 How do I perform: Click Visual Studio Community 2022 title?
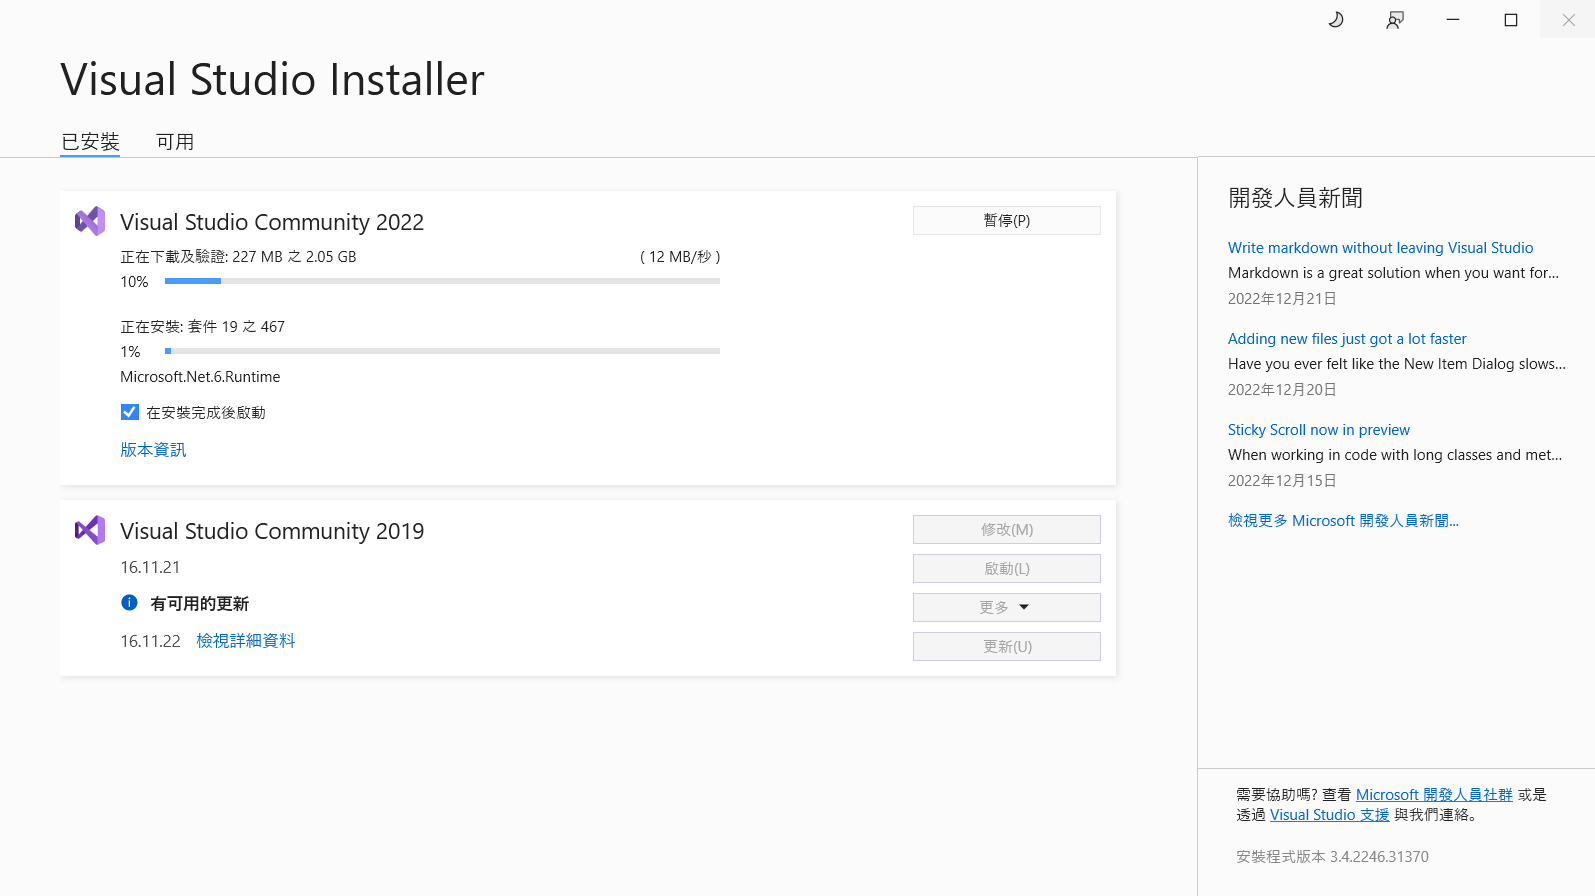tap(272, 222)
